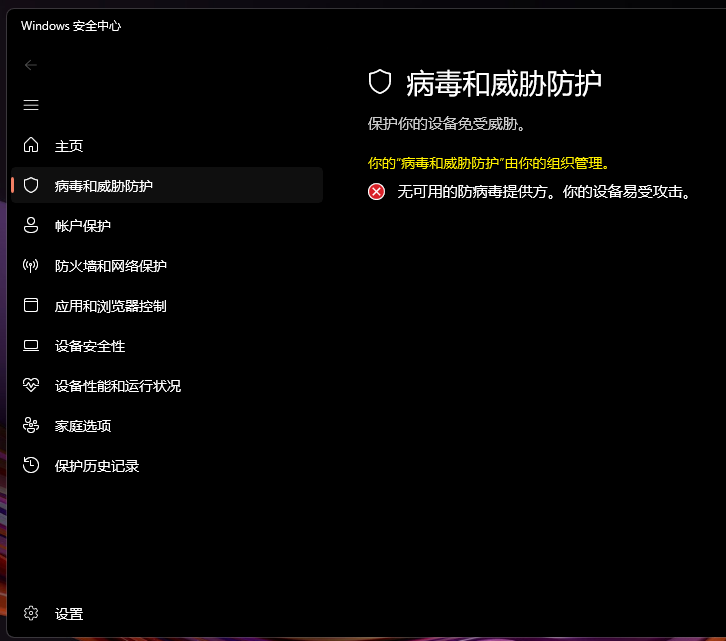This screenshot has width=726, height=641.
Task: Go to the 主页 navigation item
Action: pyautogui.click(x=69, y=146)
